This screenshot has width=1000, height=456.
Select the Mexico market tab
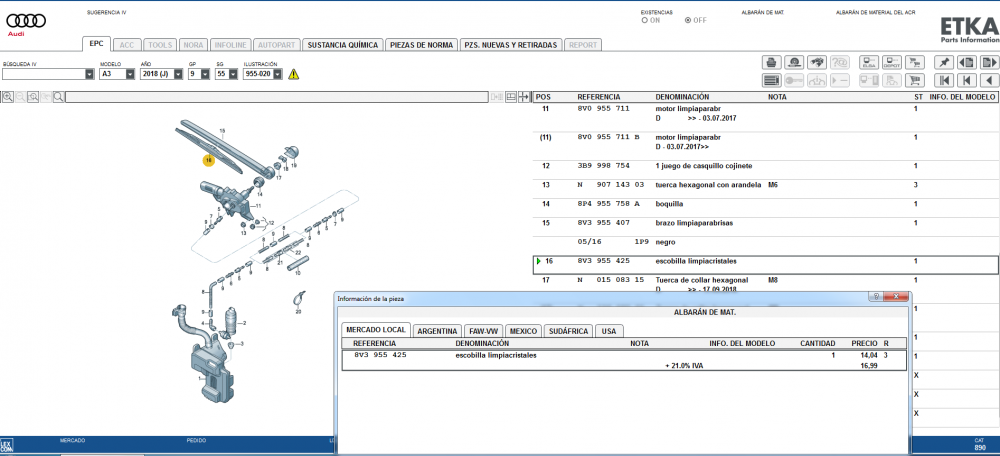(524, 331)
